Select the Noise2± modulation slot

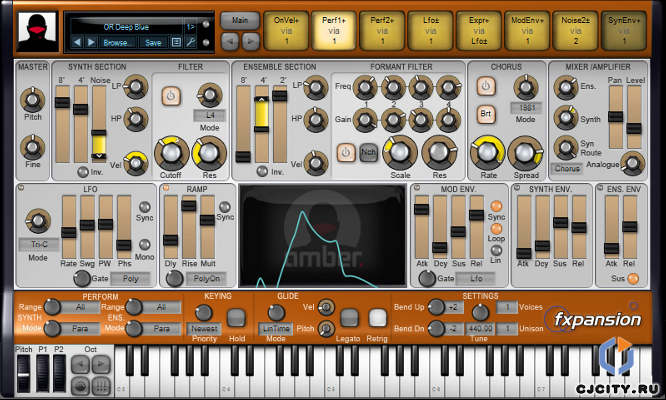[x=576, y=31]
